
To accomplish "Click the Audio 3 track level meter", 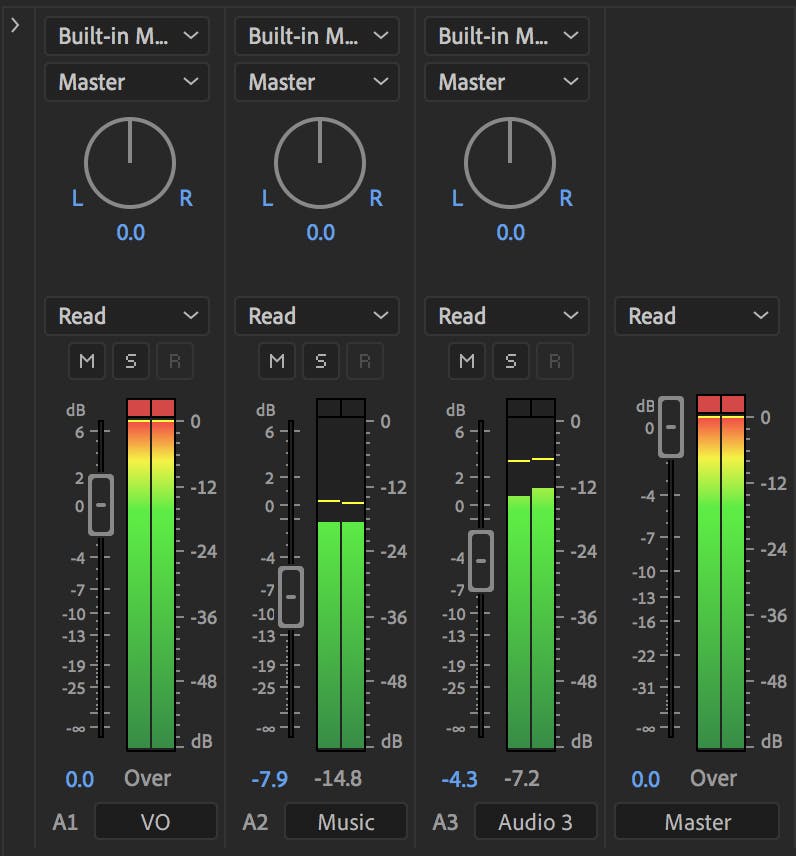I will coord(531,584).
